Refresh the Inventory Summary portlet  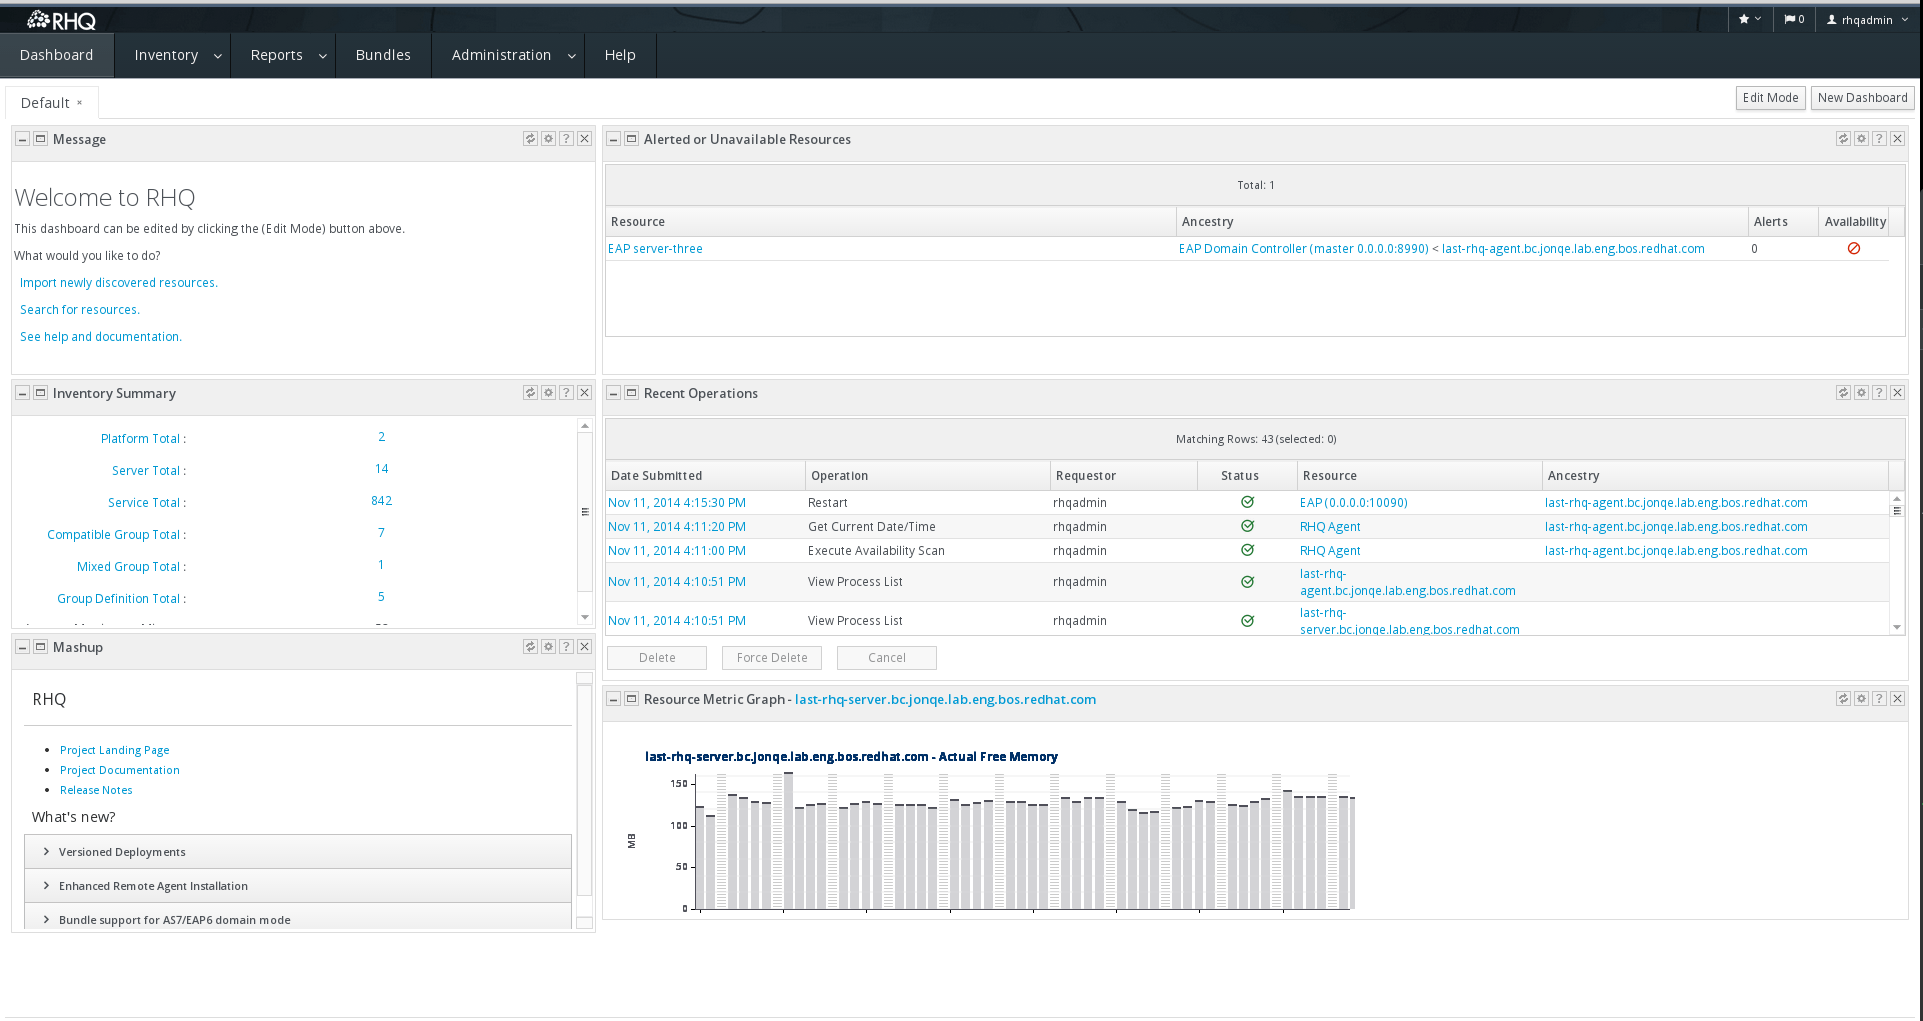(x=530, y=393)
